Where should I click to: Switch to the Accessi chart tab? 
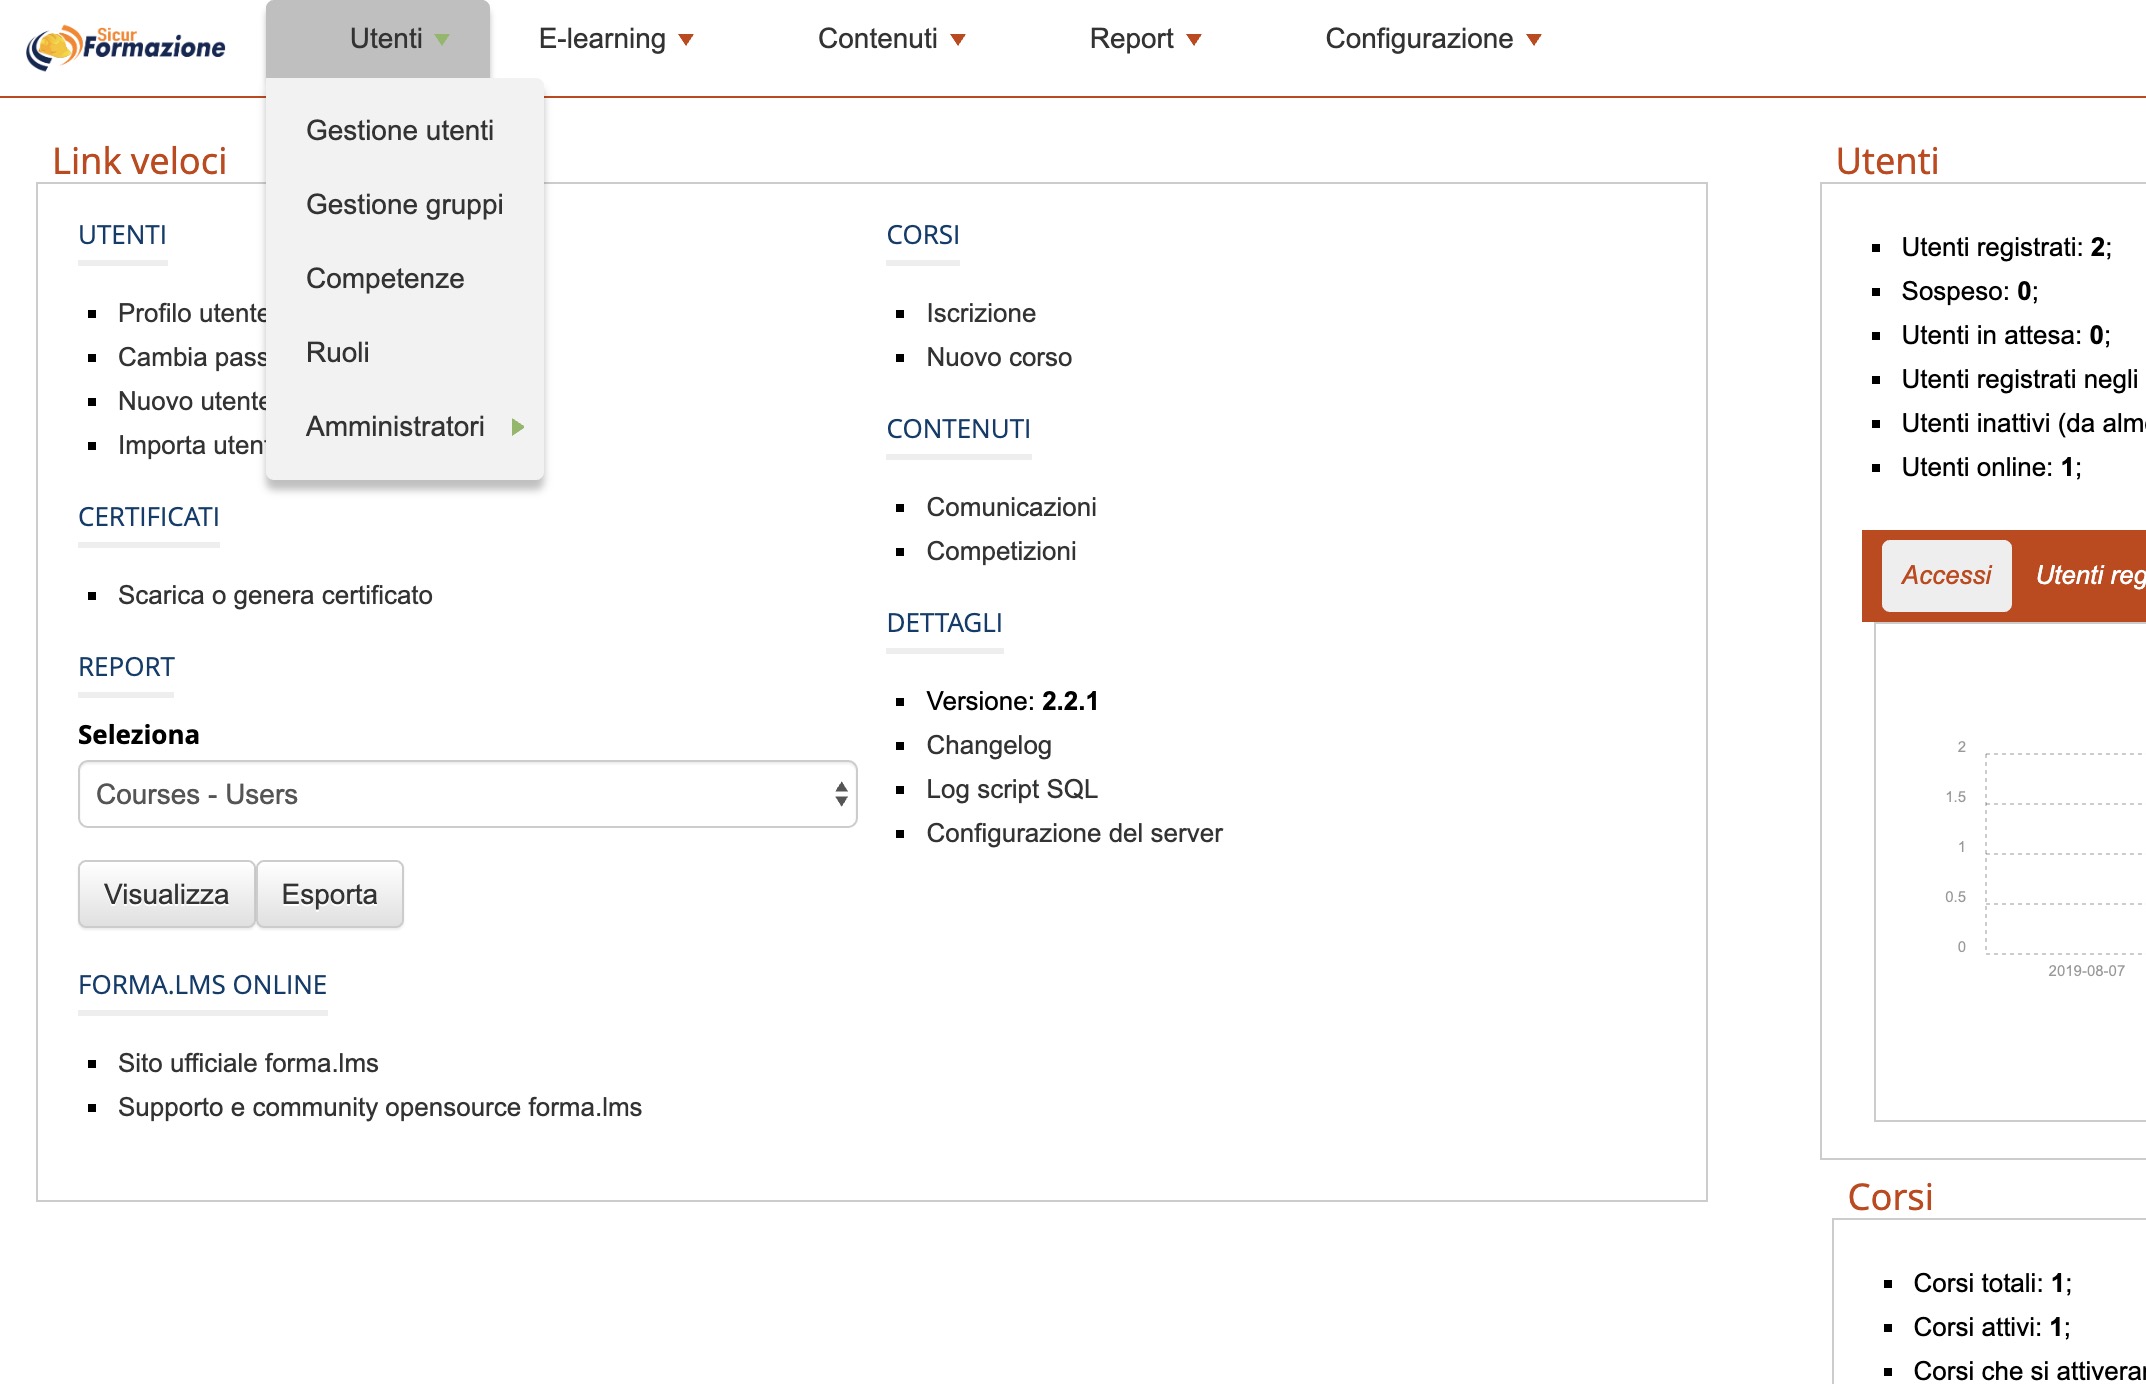pos(1945,576)
